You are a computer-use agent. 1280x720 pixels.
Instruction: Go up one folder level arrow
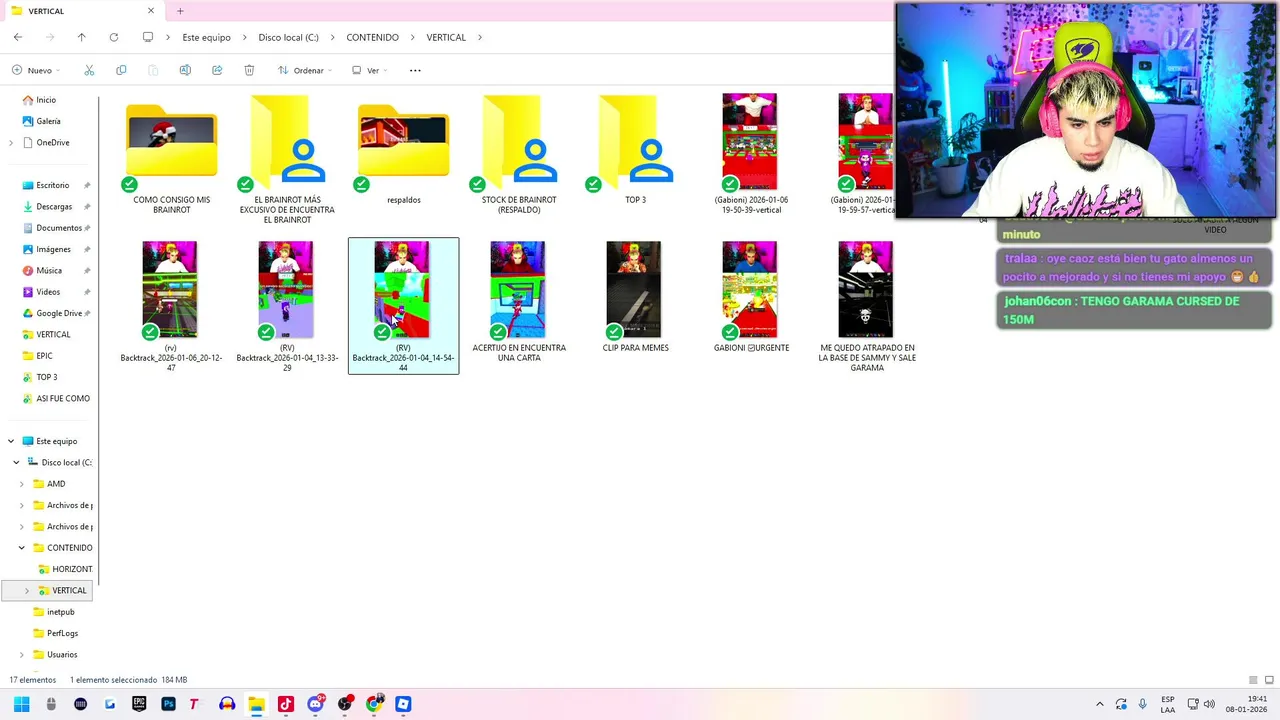(x=82, y=37)
